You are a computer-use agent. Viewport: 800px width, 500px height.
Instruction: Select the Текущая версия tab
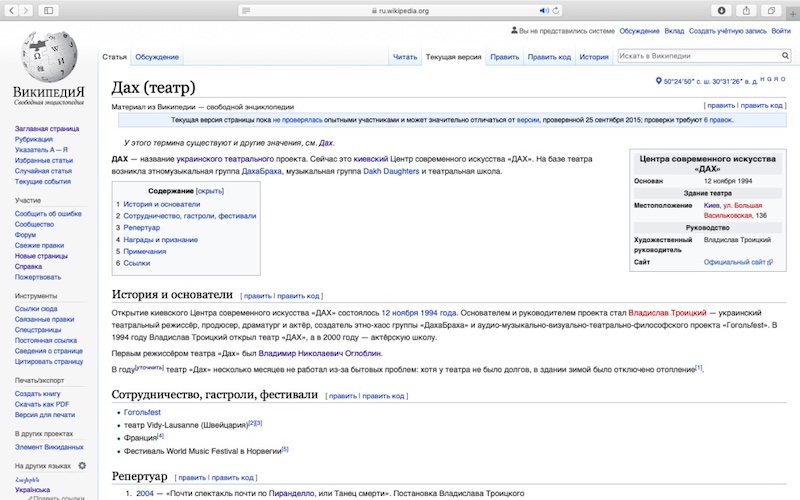tap(454, 57)
